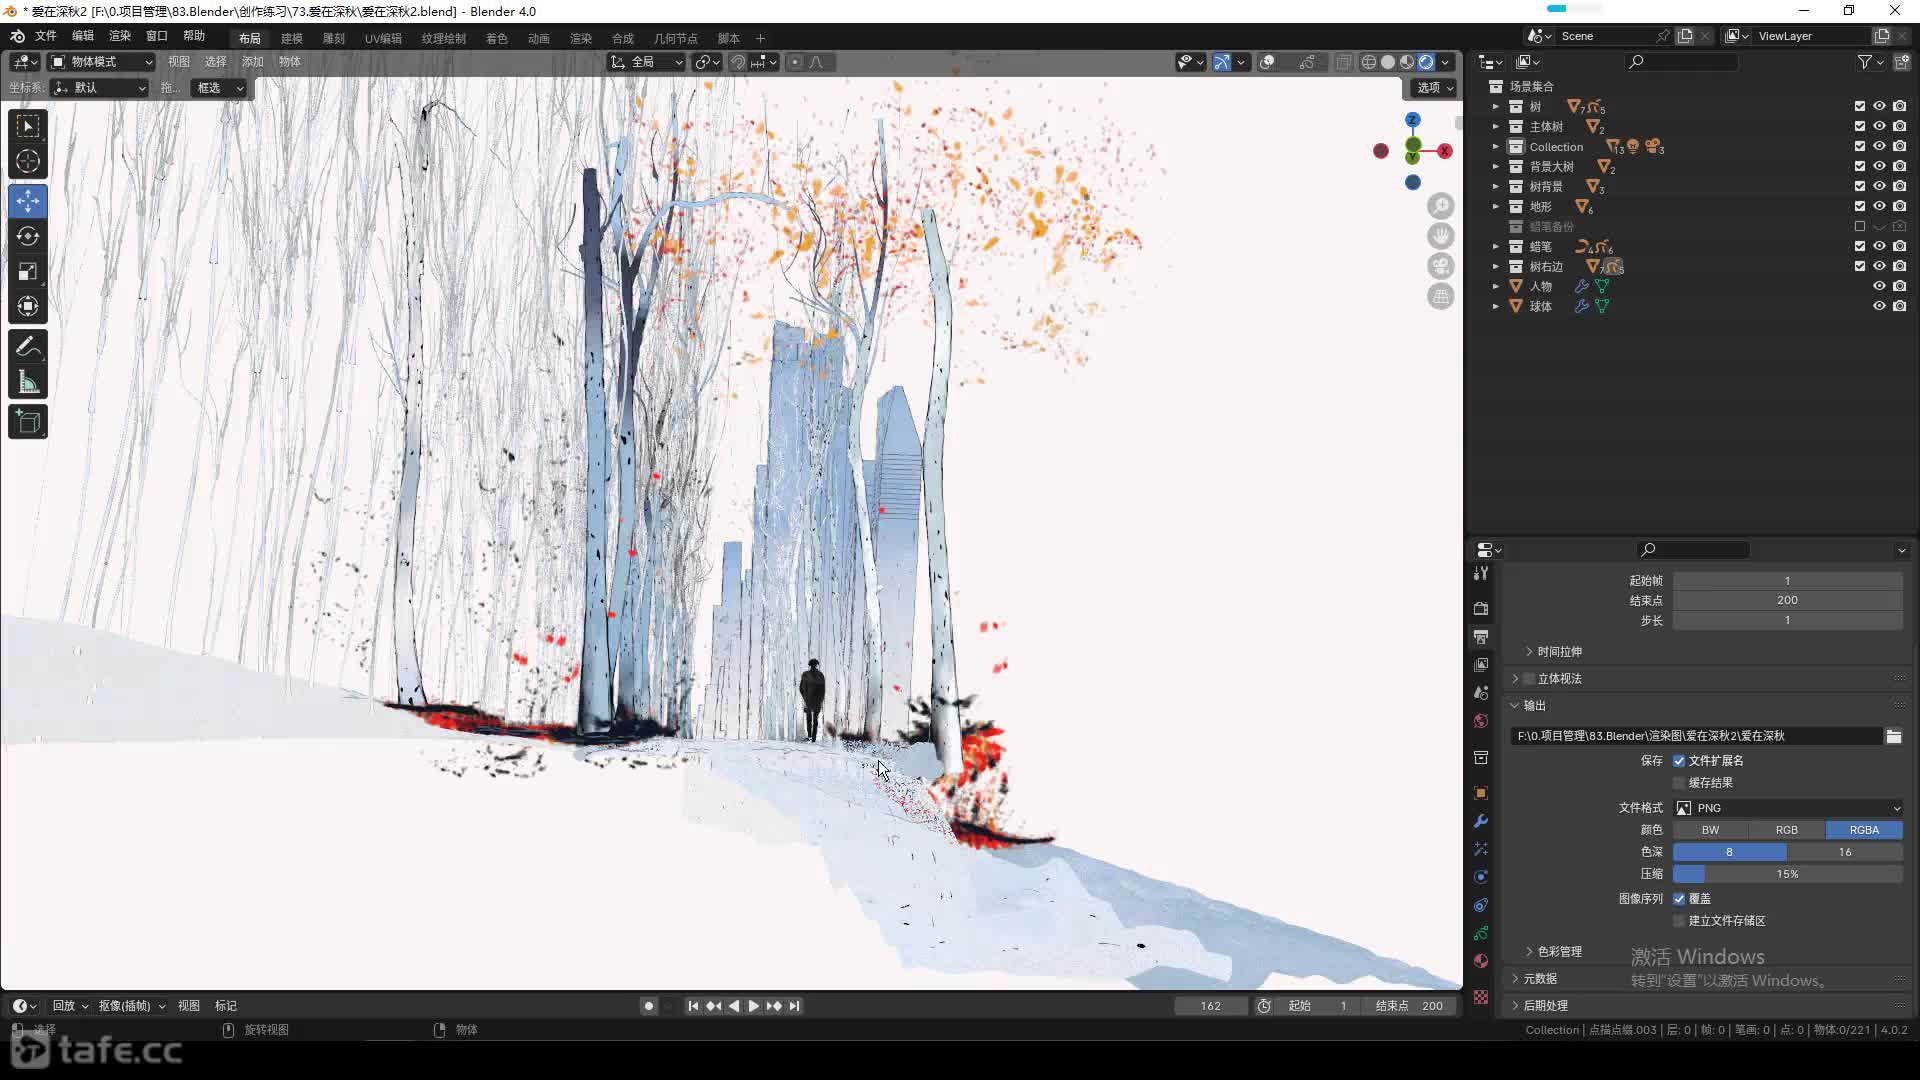The image size is (1920, 1080).
Task: Activate the 3D cursor tool
Action: tap(28, 161)
